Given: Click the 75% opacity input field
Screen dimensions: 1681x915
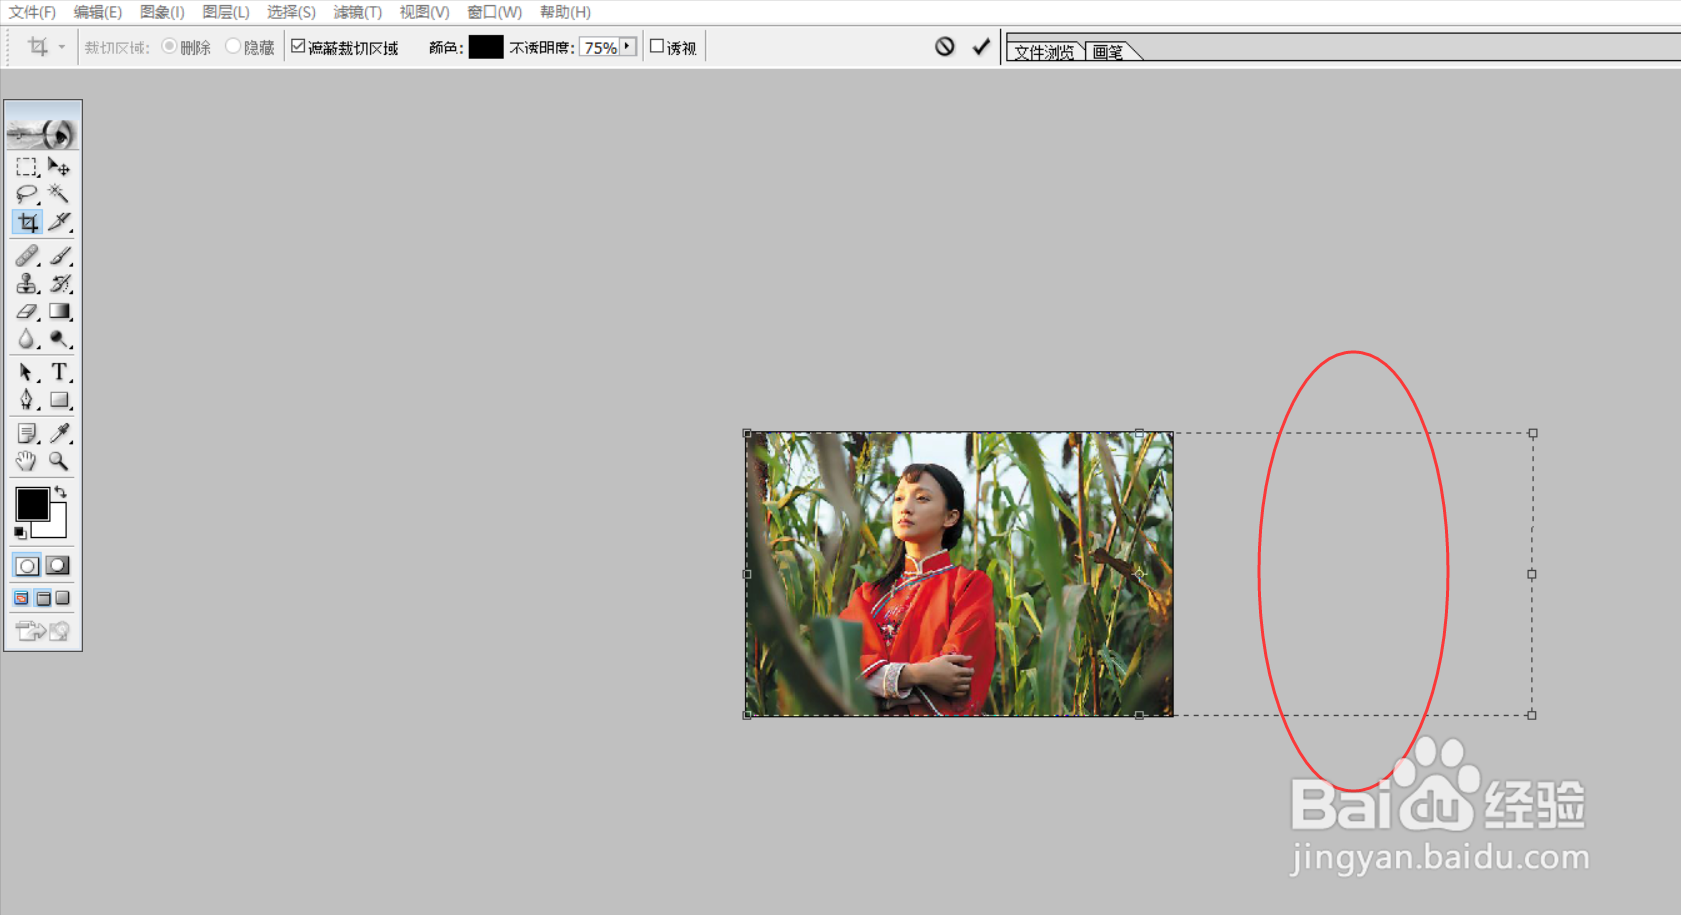Looking at the screenshot, I should tap(599, 47).
